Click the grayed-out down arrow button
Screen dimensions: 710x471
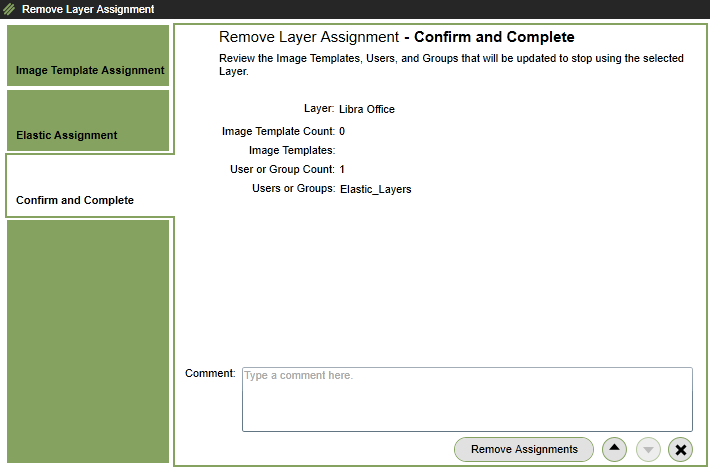point(648,449)
